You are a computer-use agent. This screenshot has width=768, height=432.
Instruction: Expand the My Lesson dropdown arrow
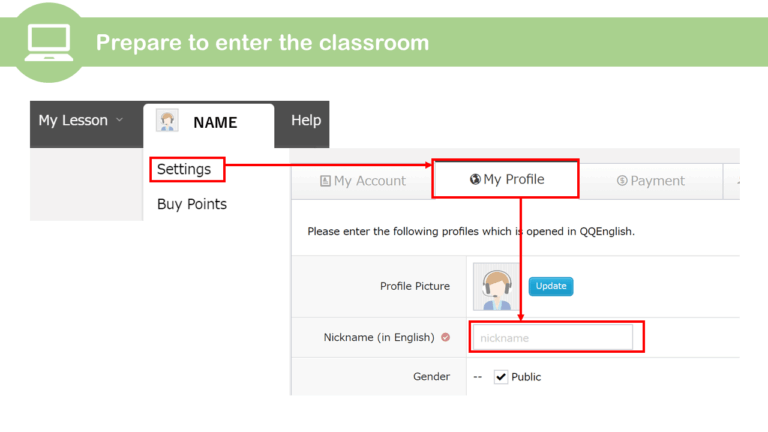pos(120,121)
